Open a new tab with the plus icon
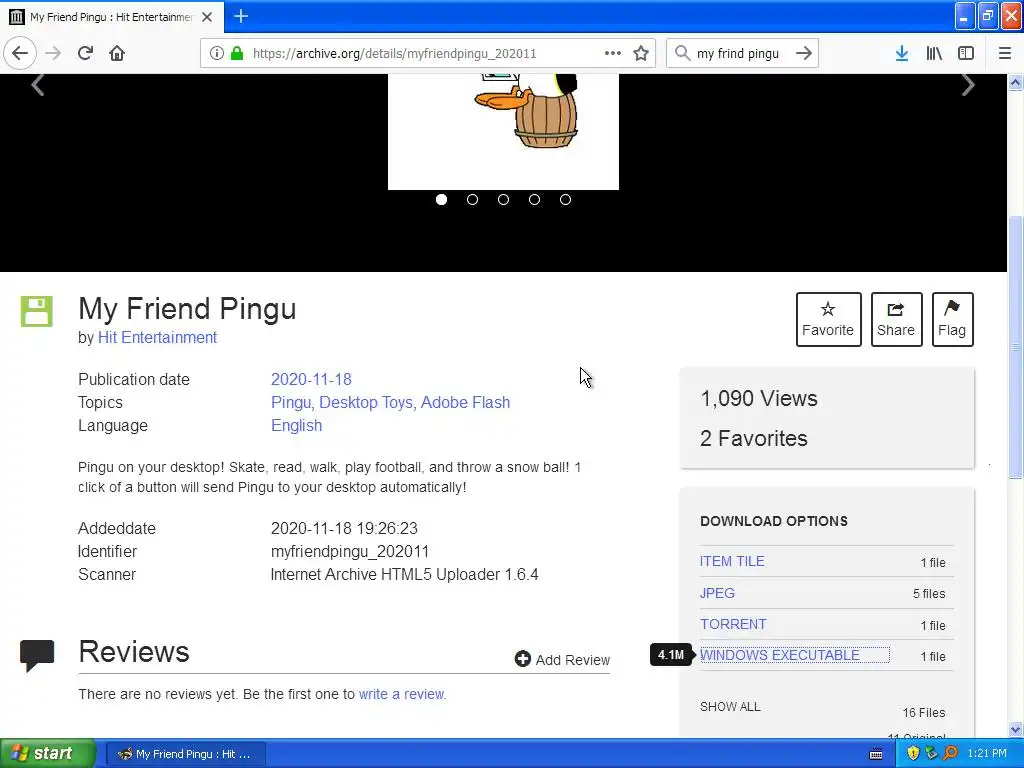The image size is (1024, 768). pos(241,16)
